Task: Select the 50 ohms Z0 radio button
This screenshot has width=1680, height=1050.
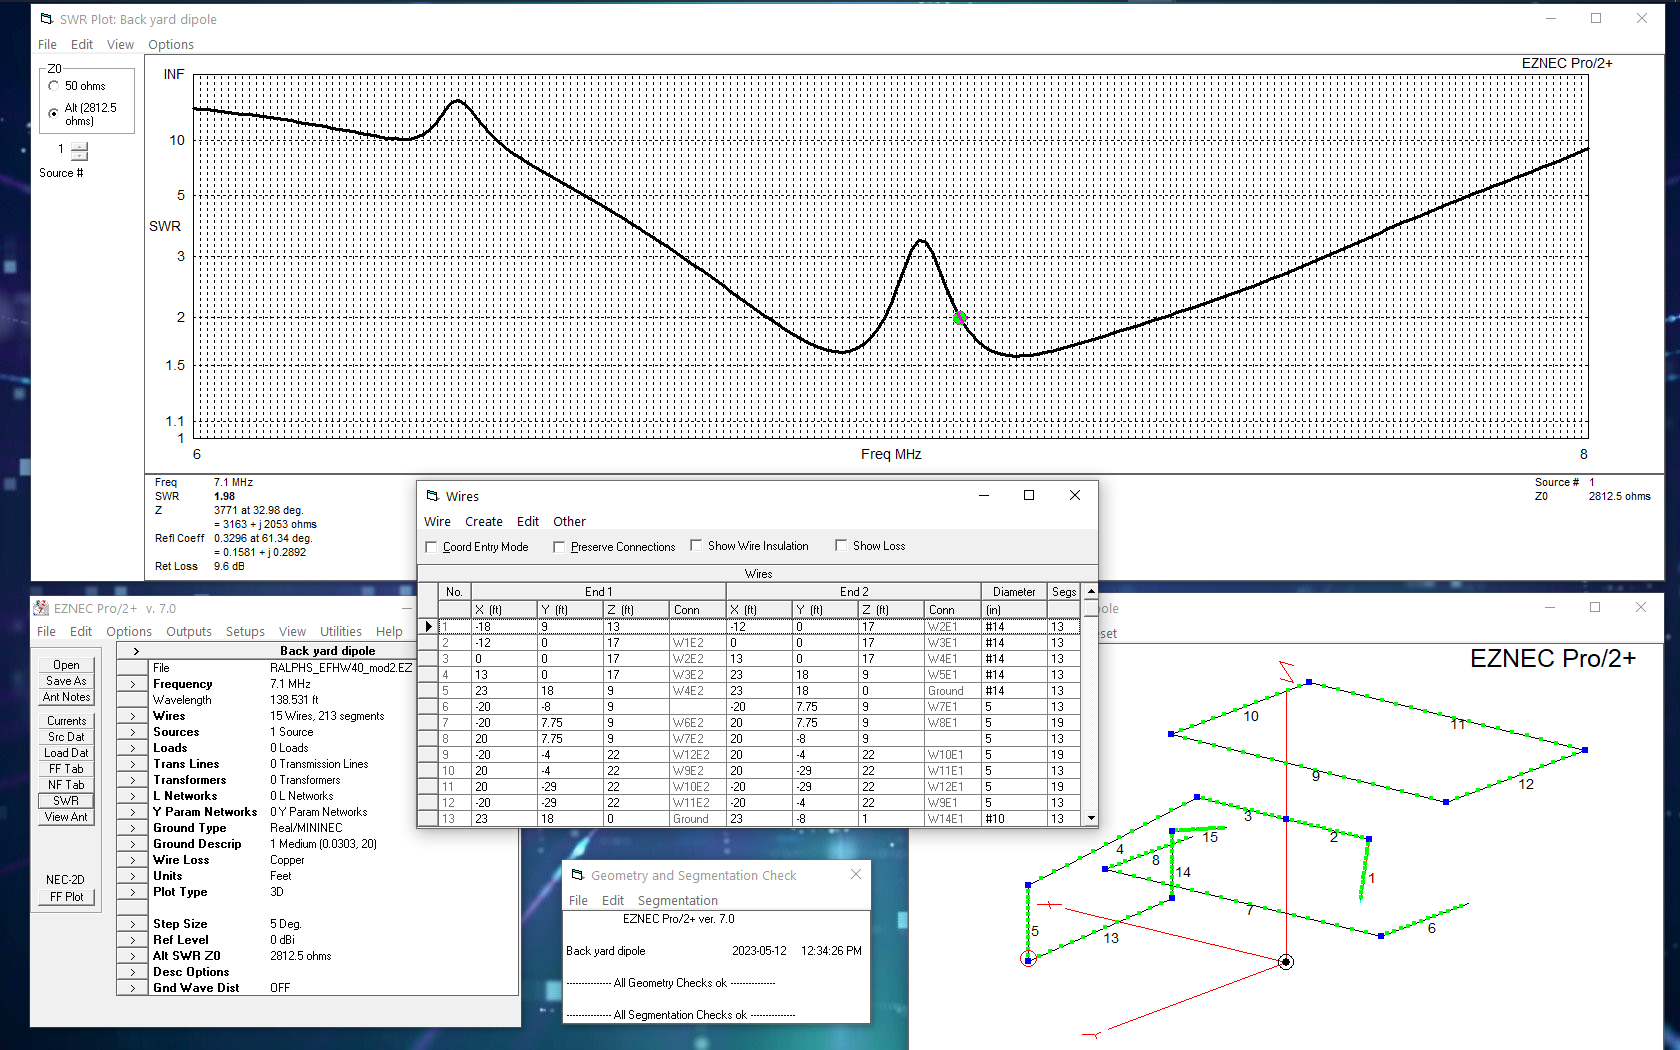Action: click(54, 86)
